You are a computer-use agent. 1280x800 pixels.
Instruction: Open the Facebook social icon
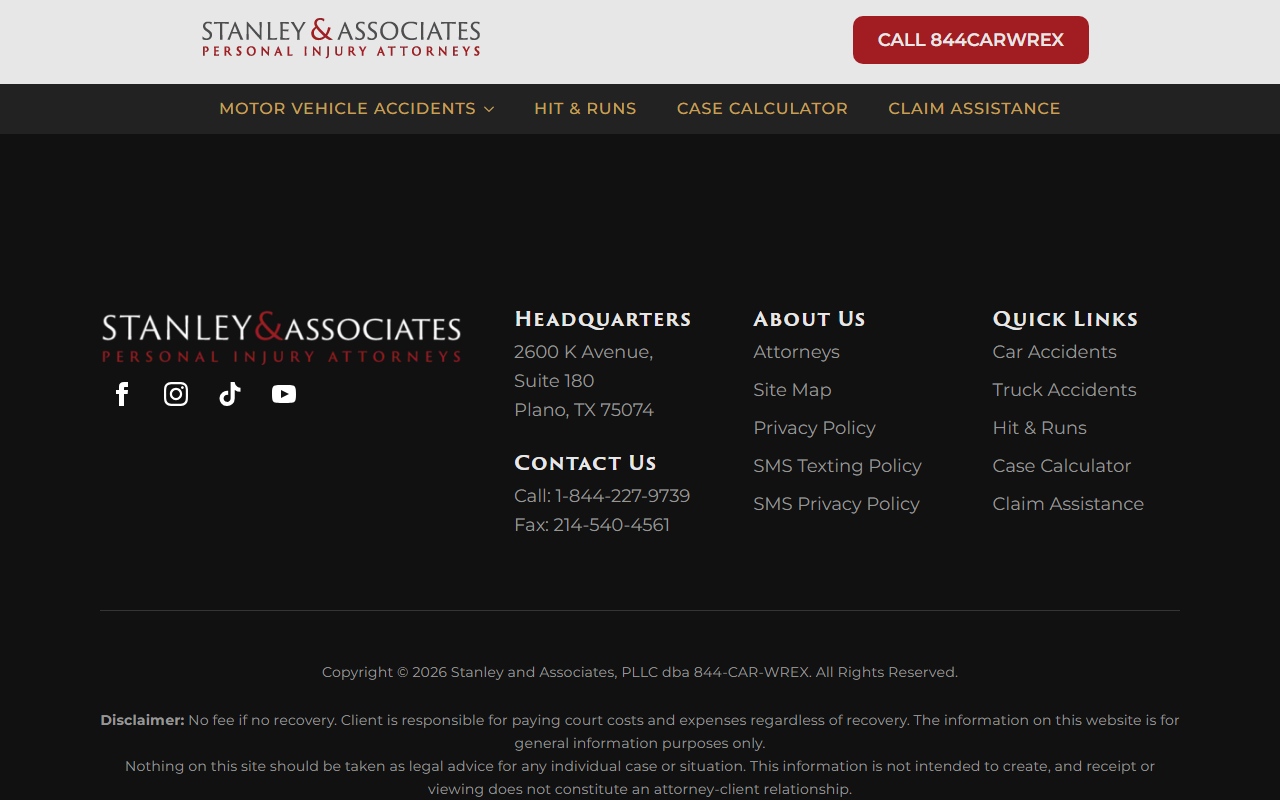click(122, 394)
